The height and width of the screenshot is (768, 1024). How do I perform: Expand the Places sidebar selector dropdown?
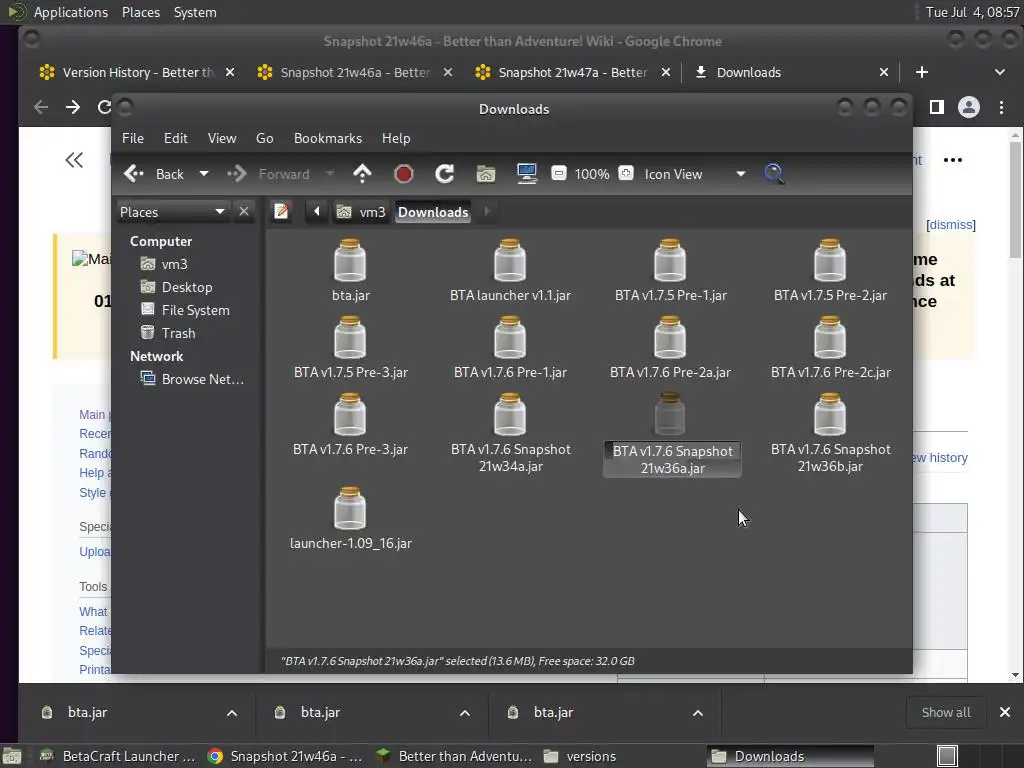[x=172, y=212]
